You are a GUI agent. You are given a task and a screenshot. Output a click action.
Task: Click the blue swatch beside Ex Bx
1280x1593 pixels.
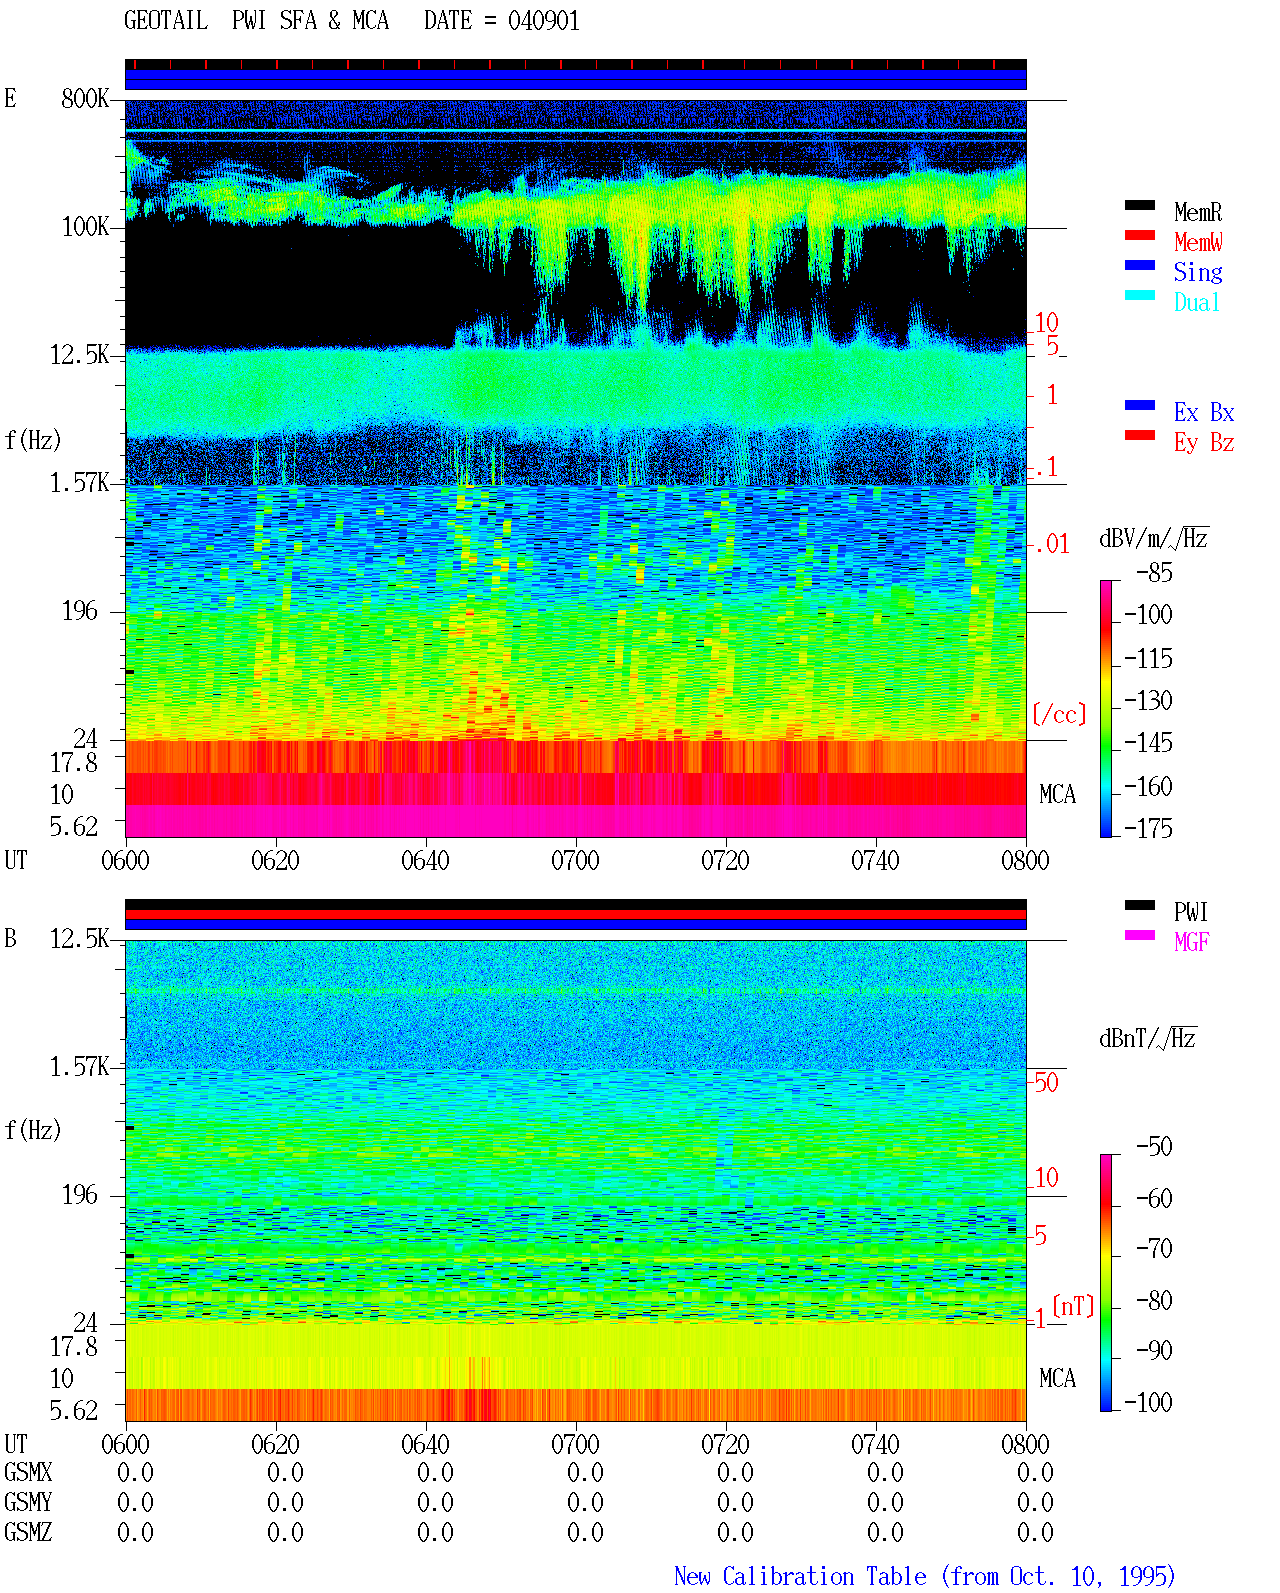[1140, 406]
